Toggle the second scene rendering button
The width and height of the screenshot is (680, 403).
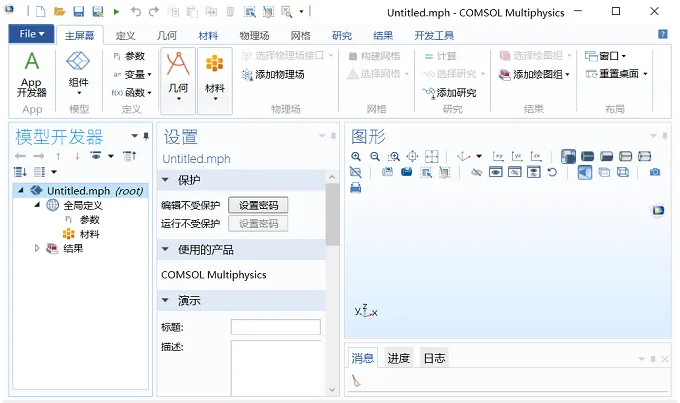coord(587,157)
